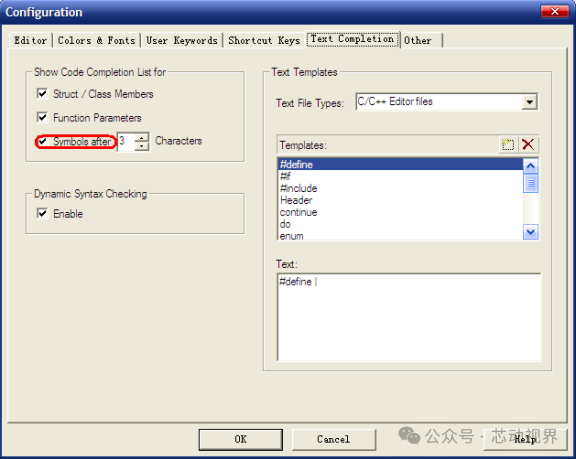Delete the selected template with the red X
The image size is (576, 459).
528,144
